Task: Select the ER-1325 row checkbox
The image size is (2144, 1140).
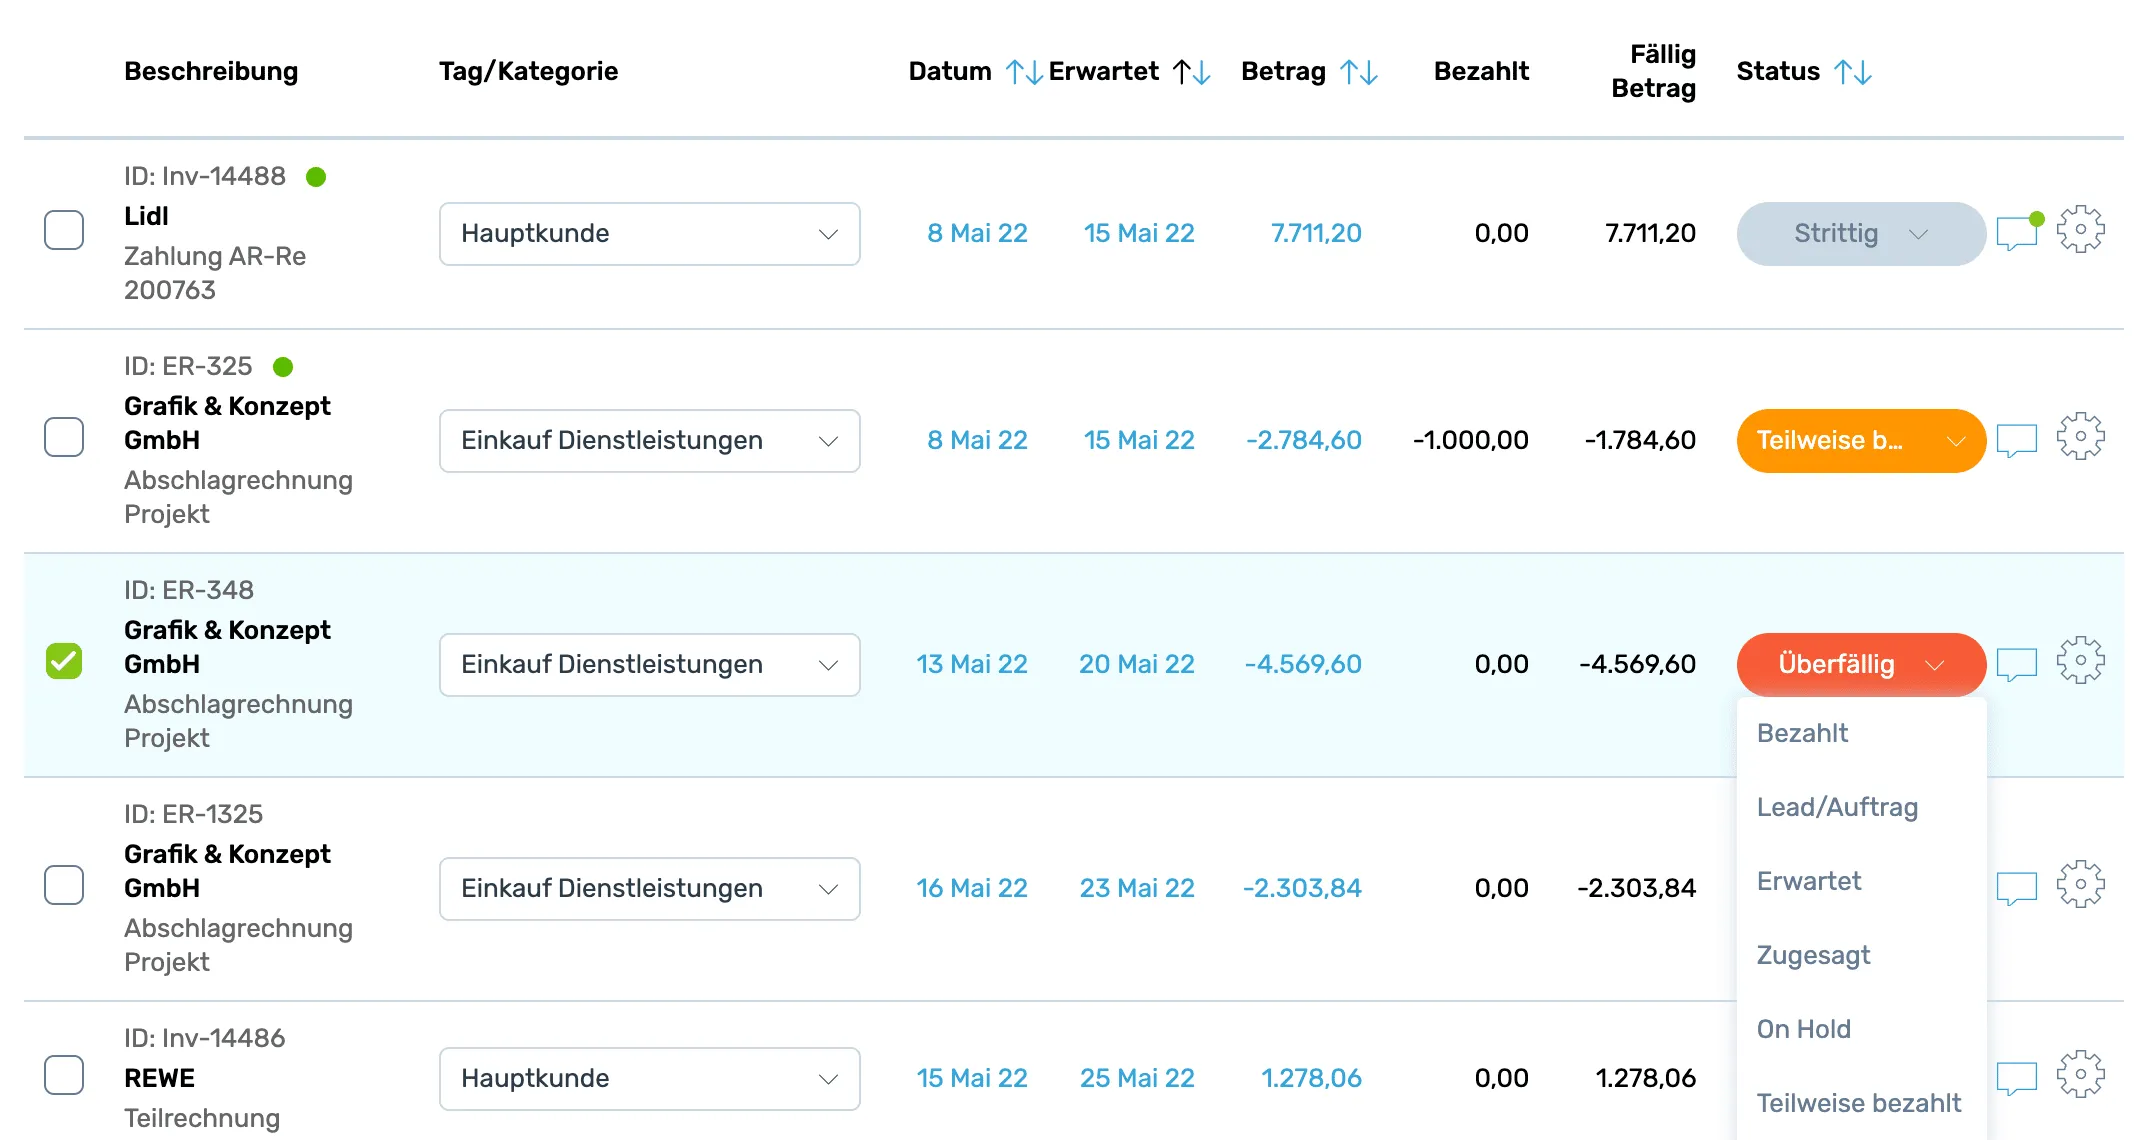Action: click(x=64, y=885)
